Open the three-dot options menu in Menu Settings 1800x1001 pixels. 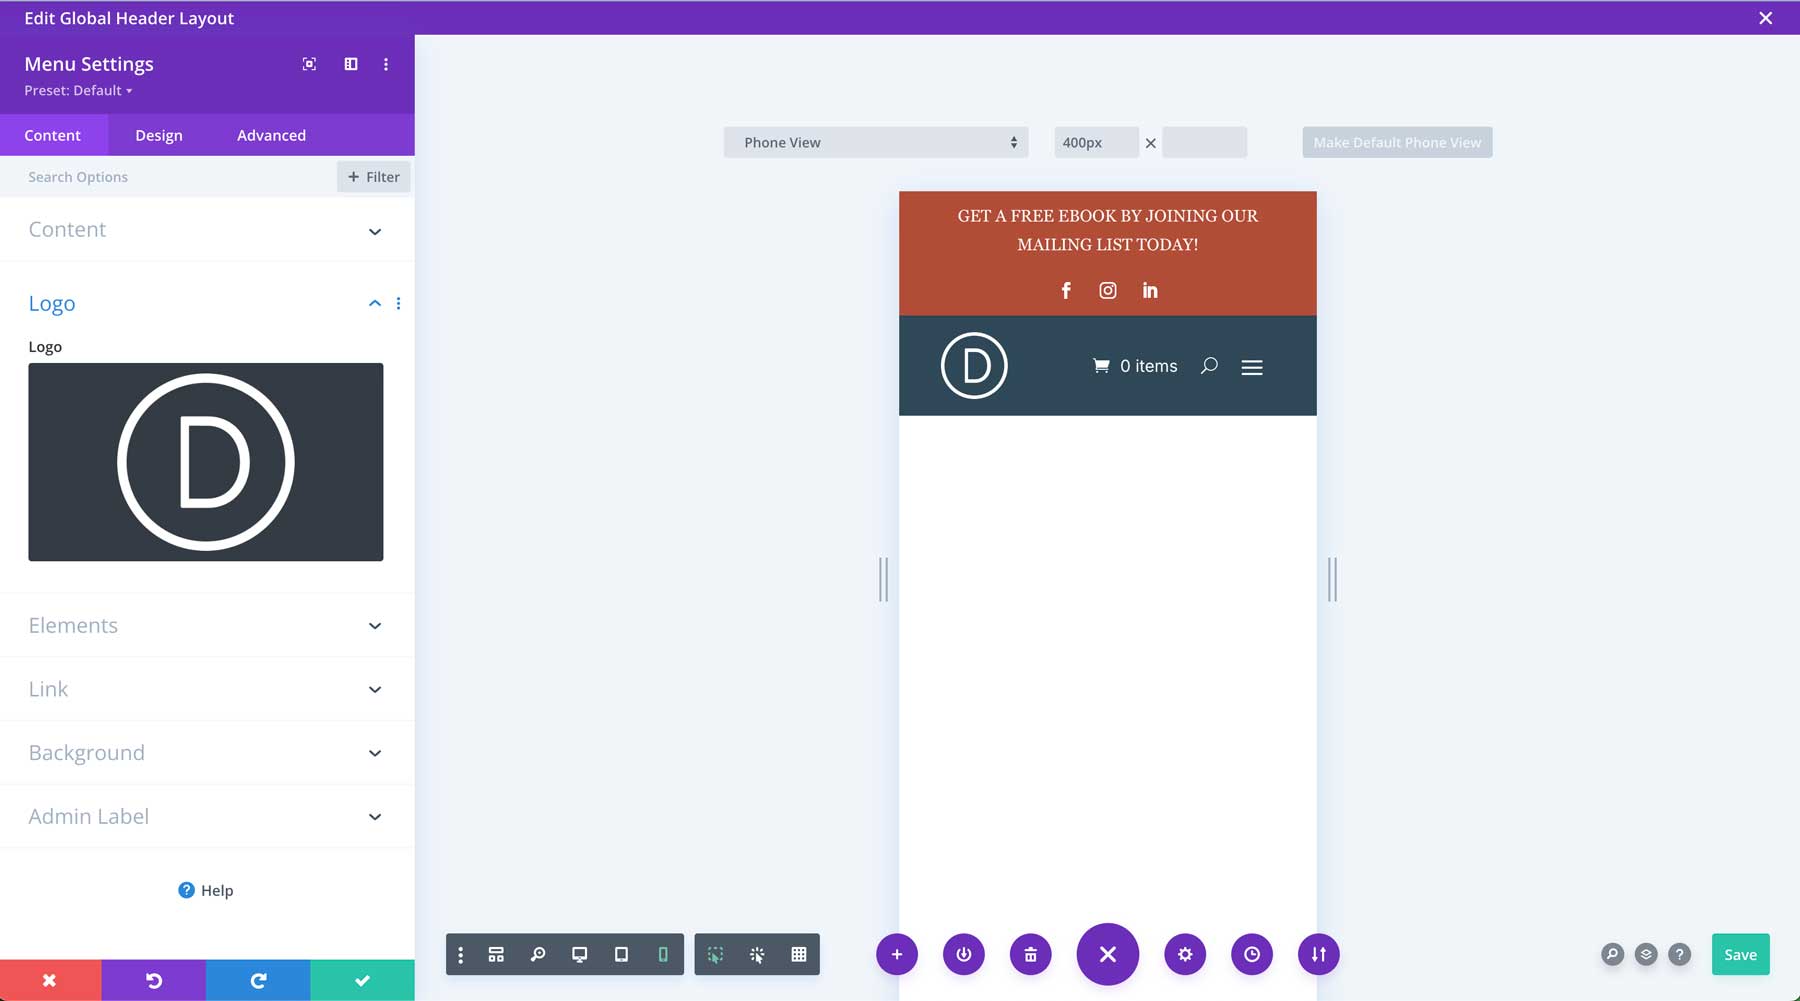pyautogui.click(x=386, y=63)
